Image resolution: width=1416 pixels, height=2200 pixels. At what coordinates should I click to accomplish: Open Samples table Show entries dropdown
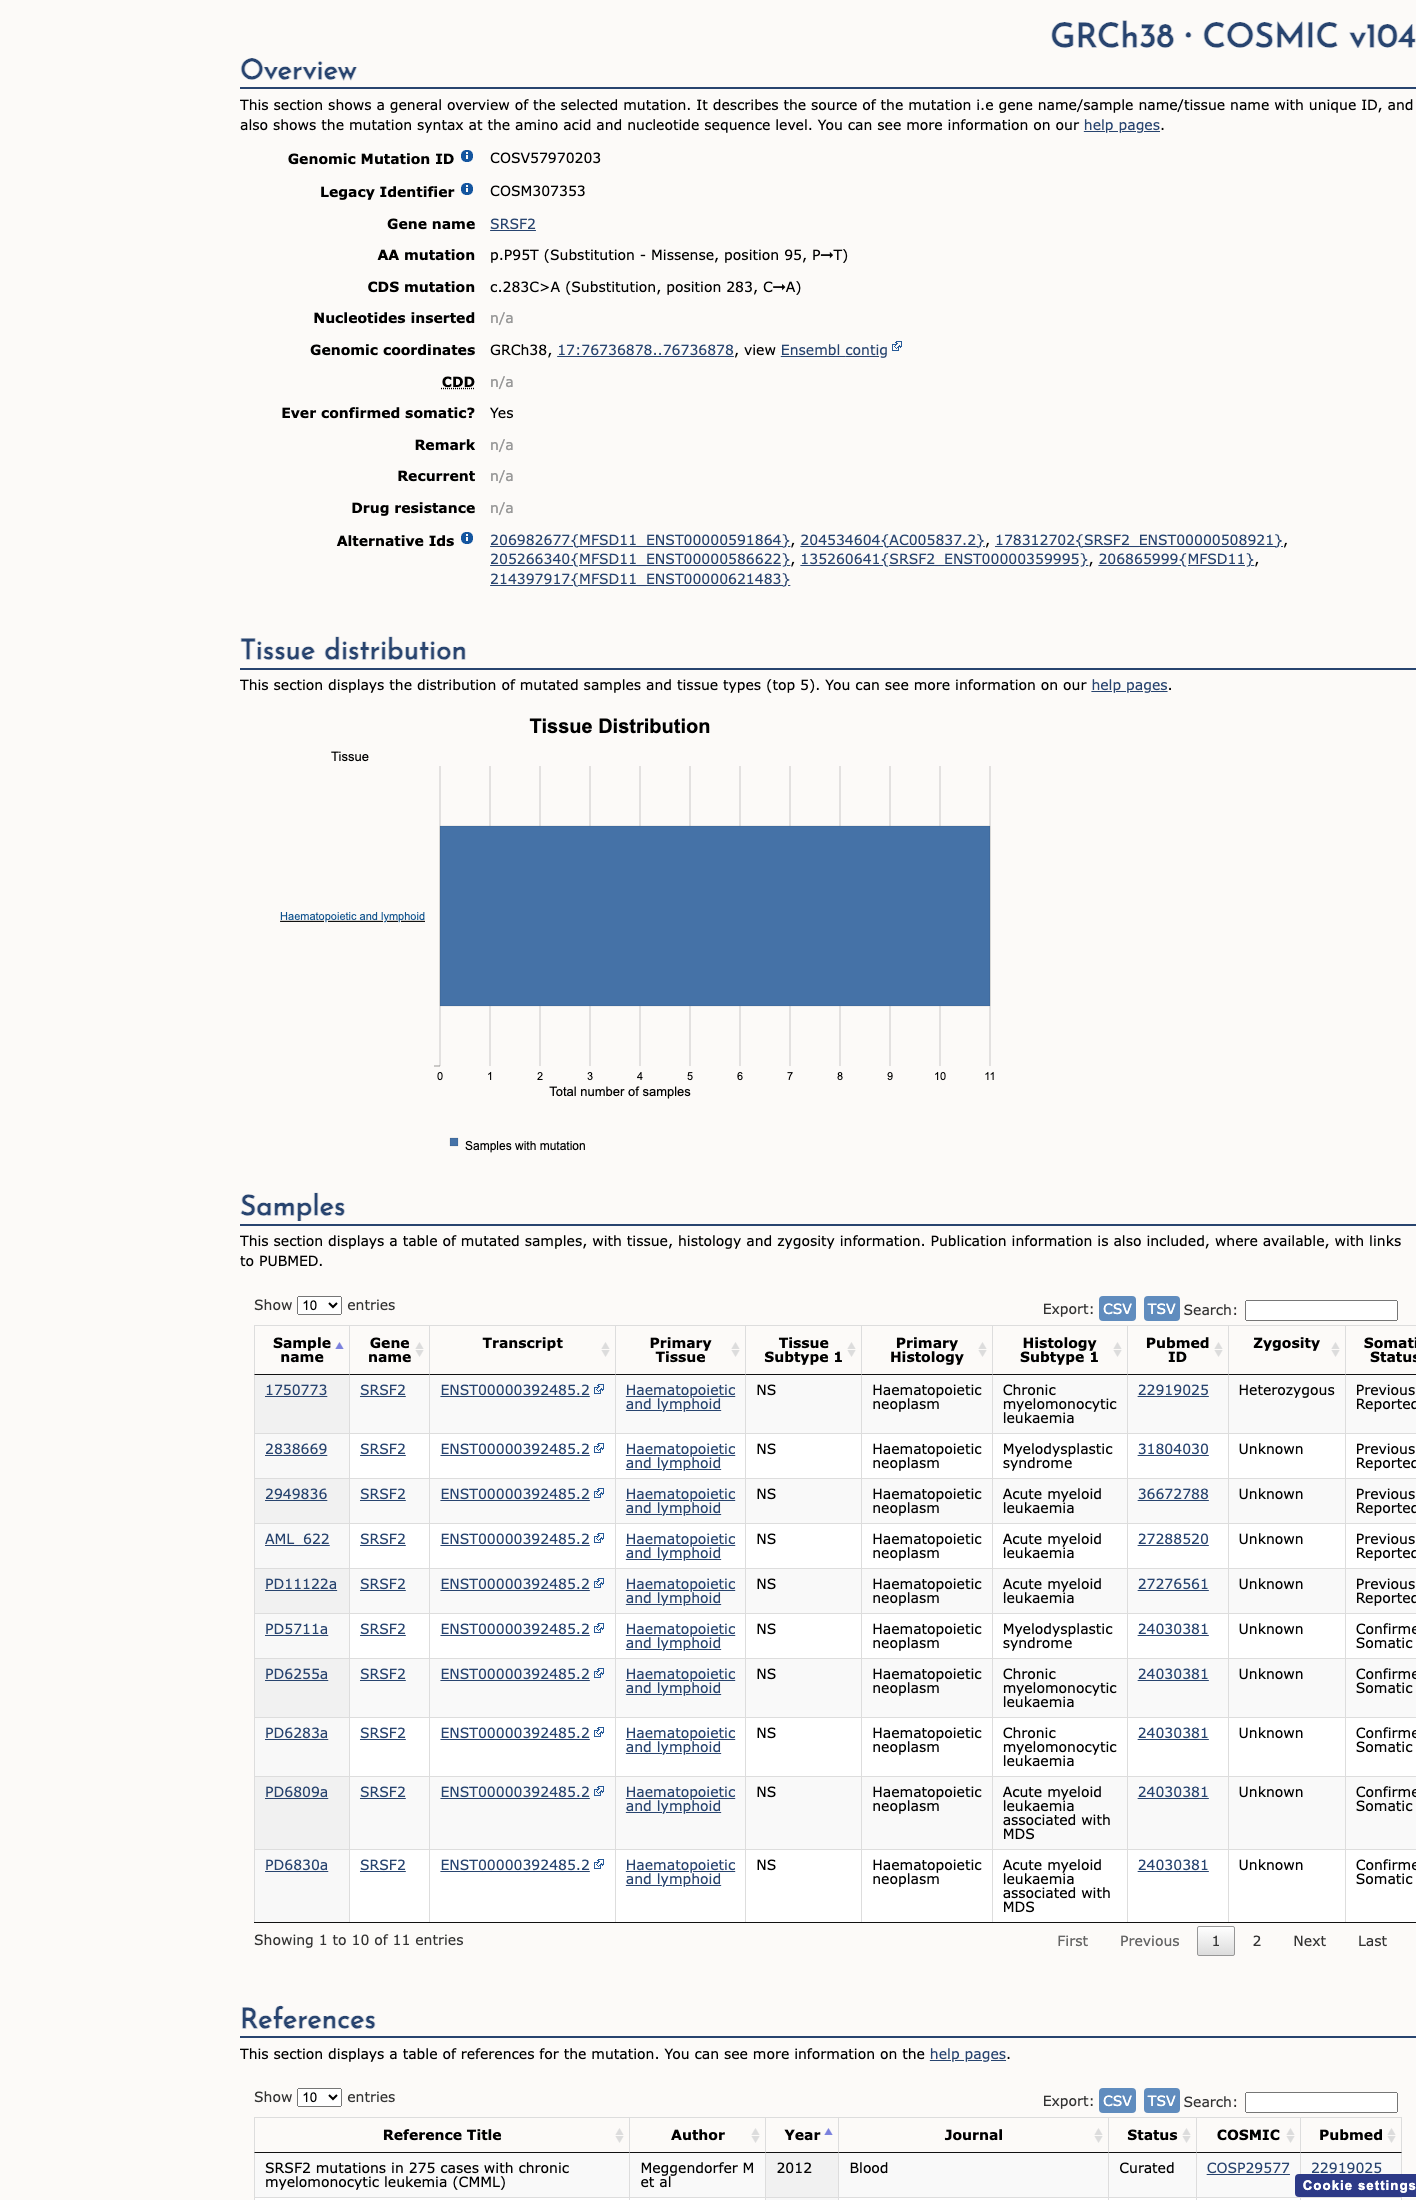319,1305
